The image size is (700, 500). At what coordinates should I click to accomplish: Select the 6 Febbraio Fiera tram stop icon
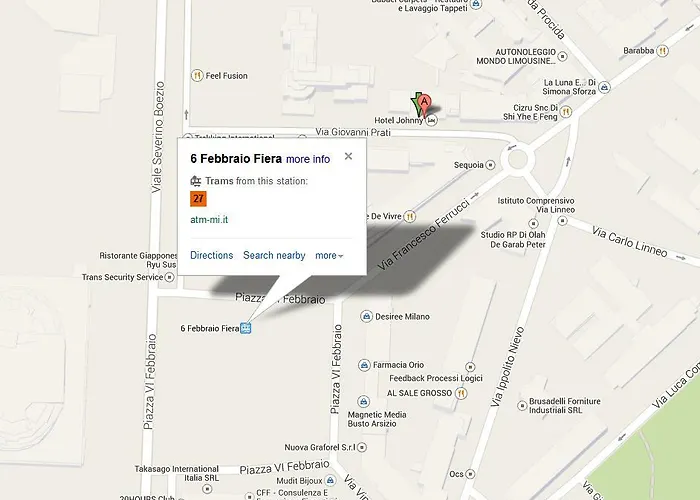(x=246, y=328)
